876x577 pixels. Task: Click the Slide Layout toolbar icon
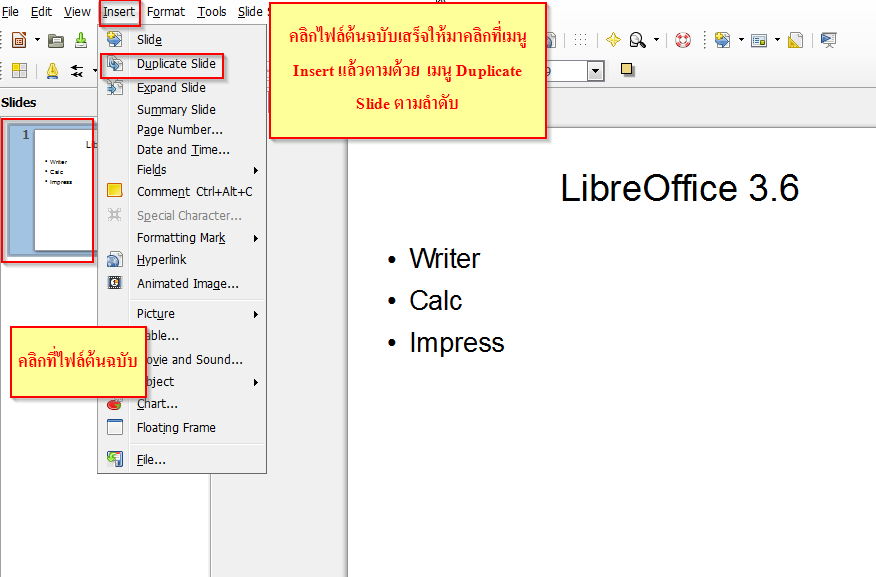pyautogui.click(x=759, y=40)
